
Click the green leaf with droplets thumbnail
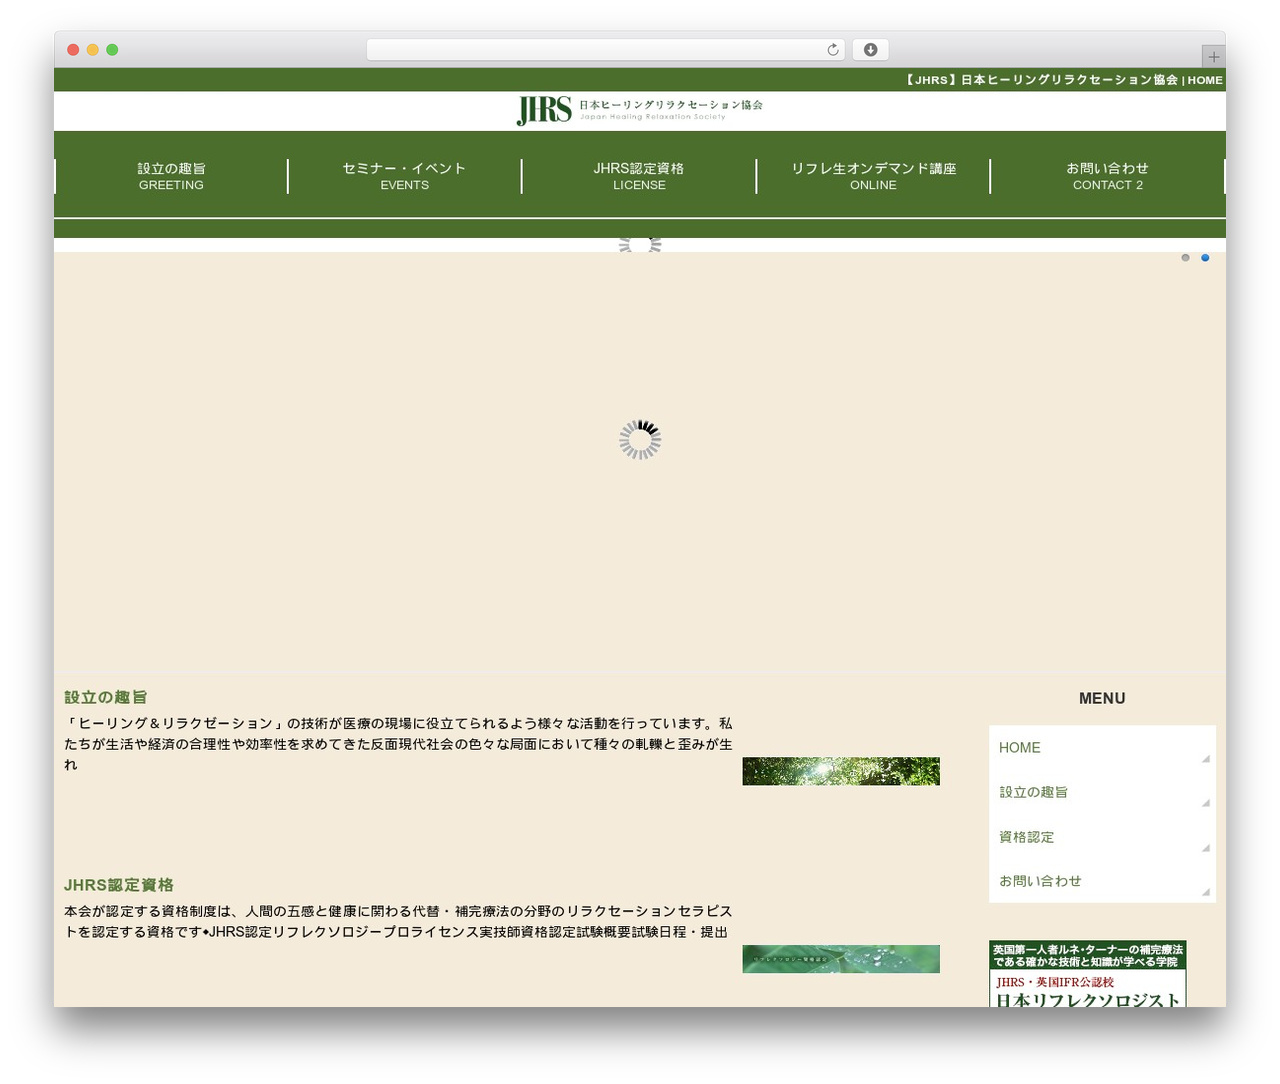[841, 959]
